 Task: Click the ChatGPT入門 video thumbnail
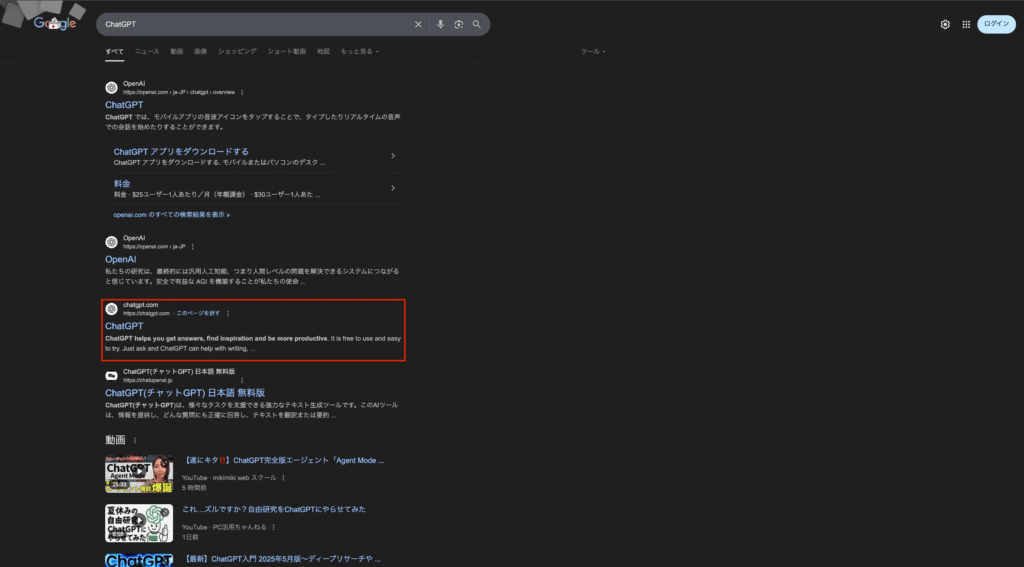coord(139,560)
